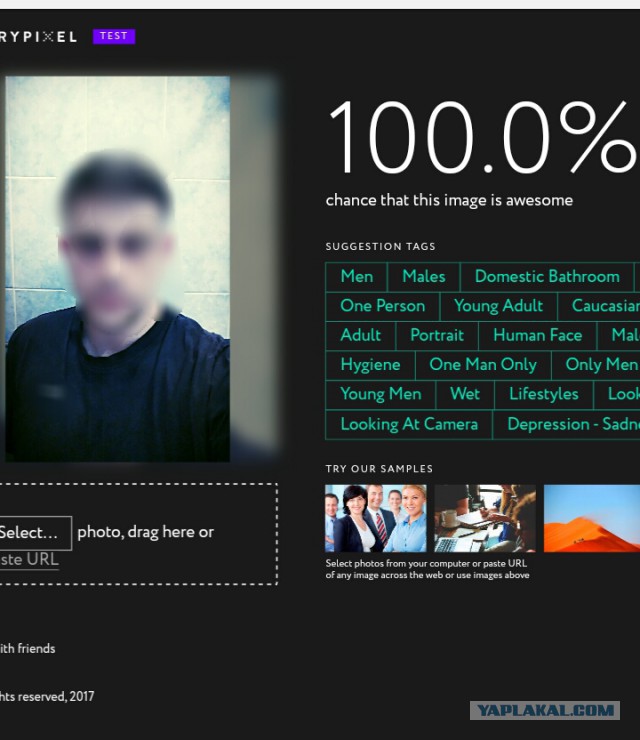
Task: Pick the One Man Only tag
Action: click(483, 365)
